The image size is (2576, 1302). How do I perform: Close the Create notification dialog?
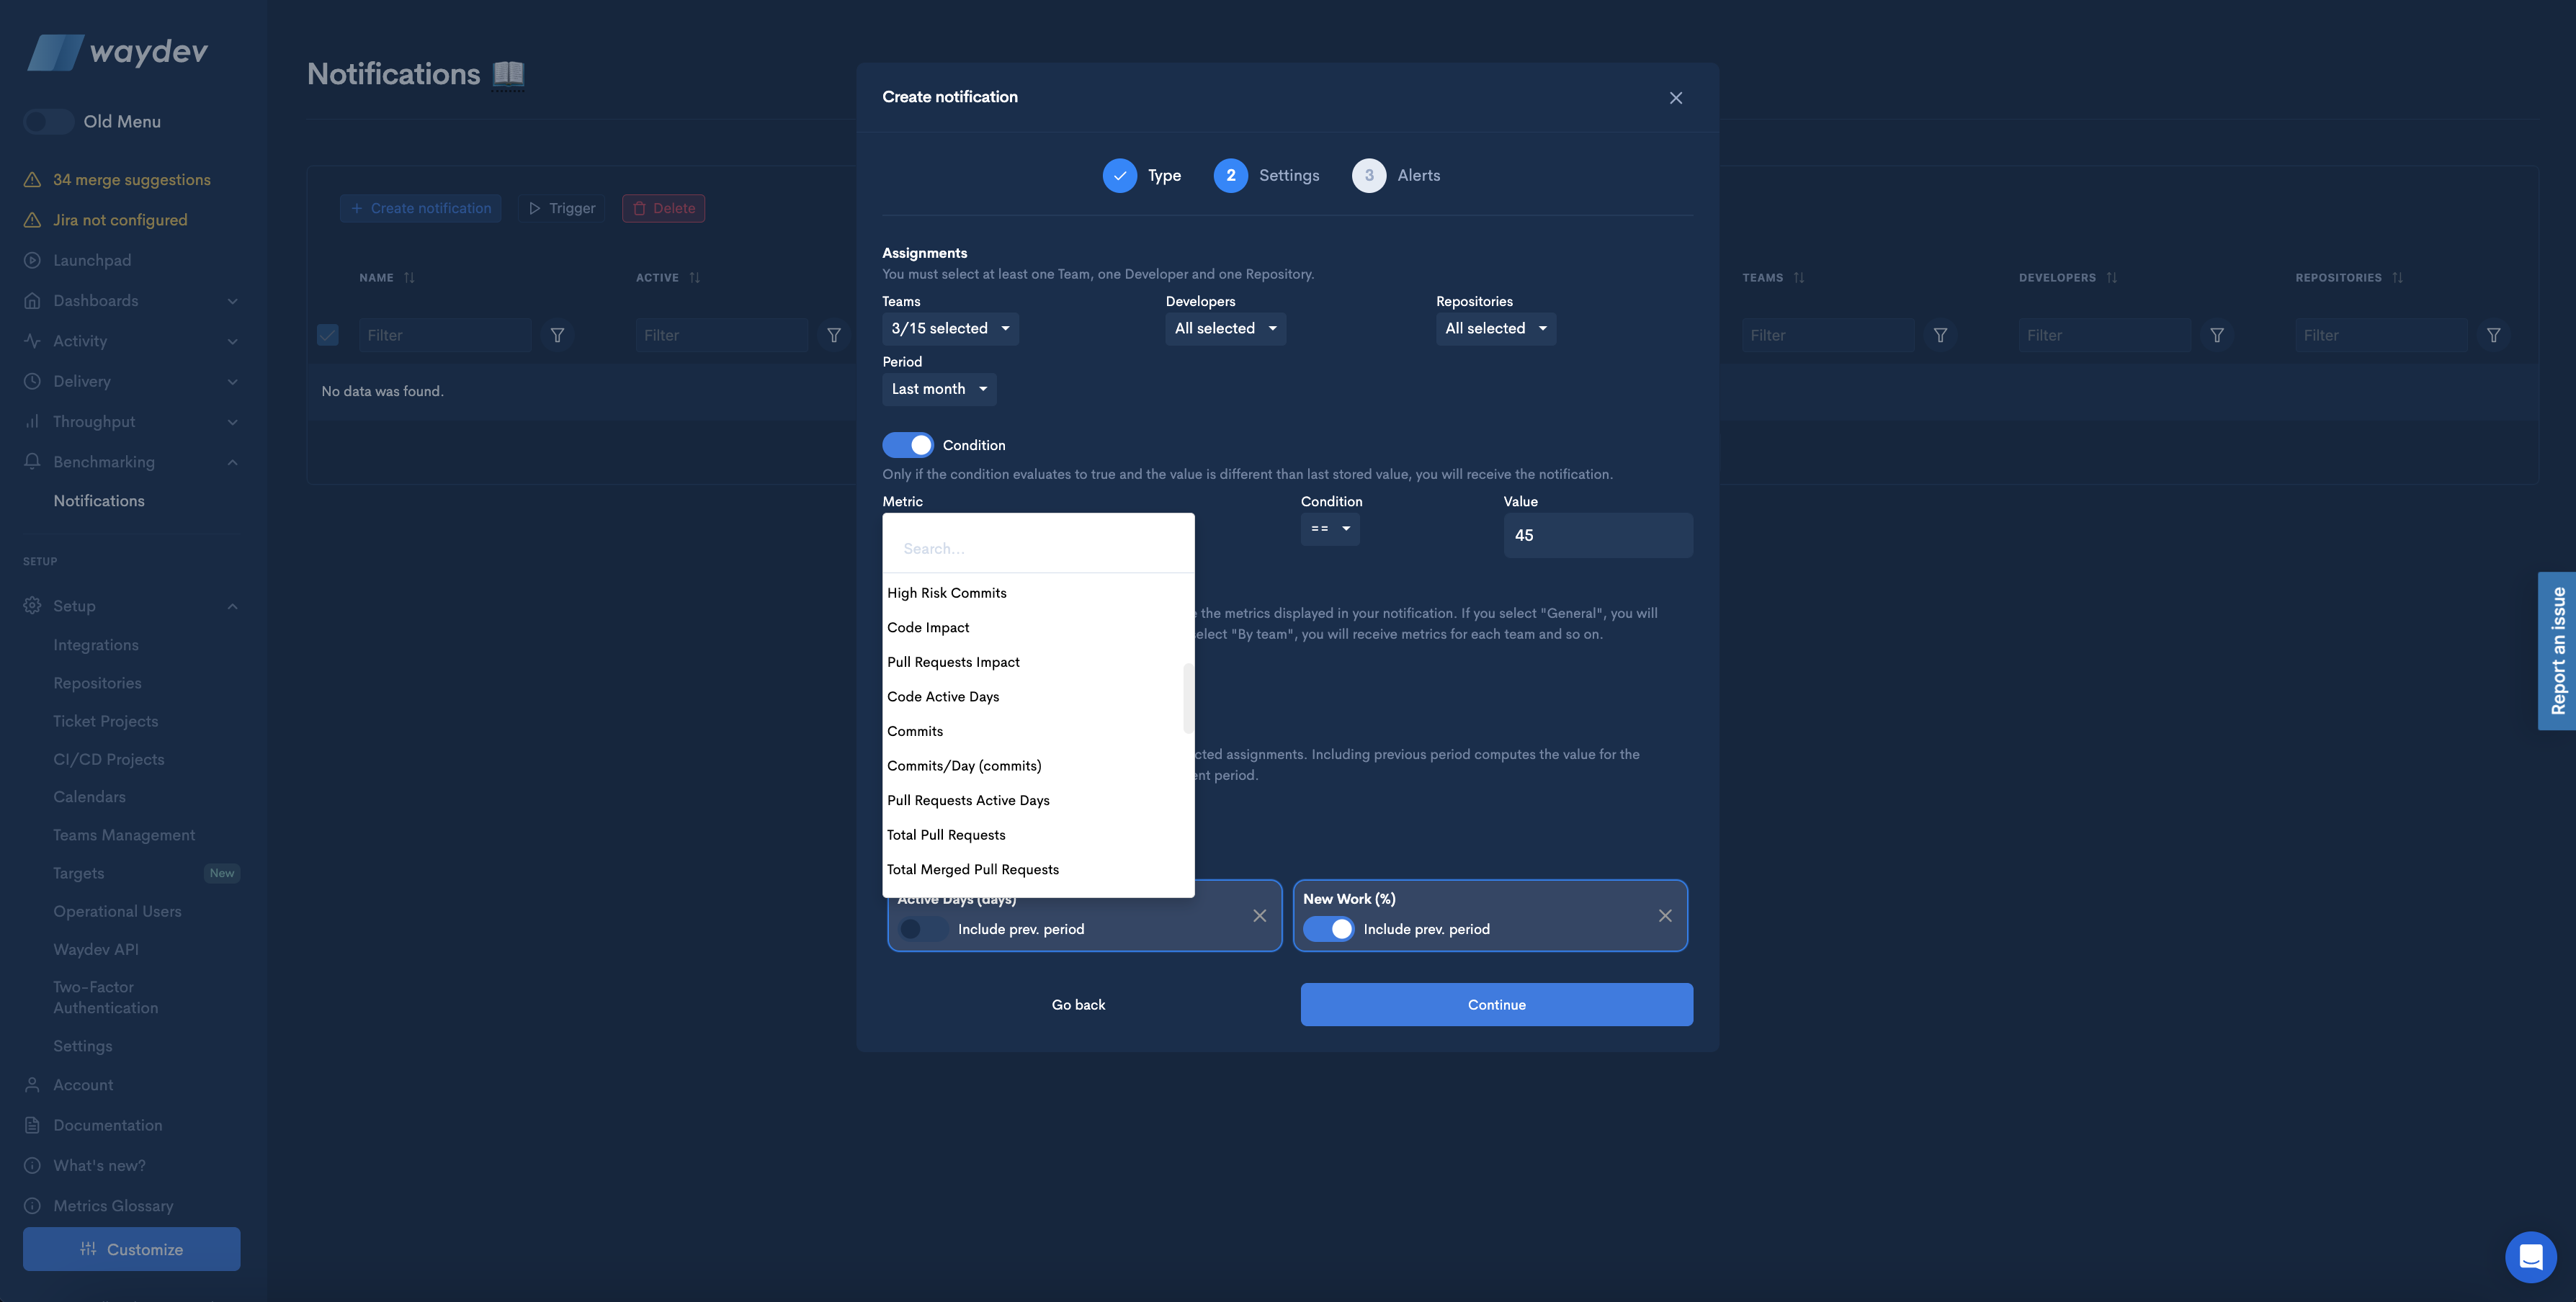coord(1675,97)
